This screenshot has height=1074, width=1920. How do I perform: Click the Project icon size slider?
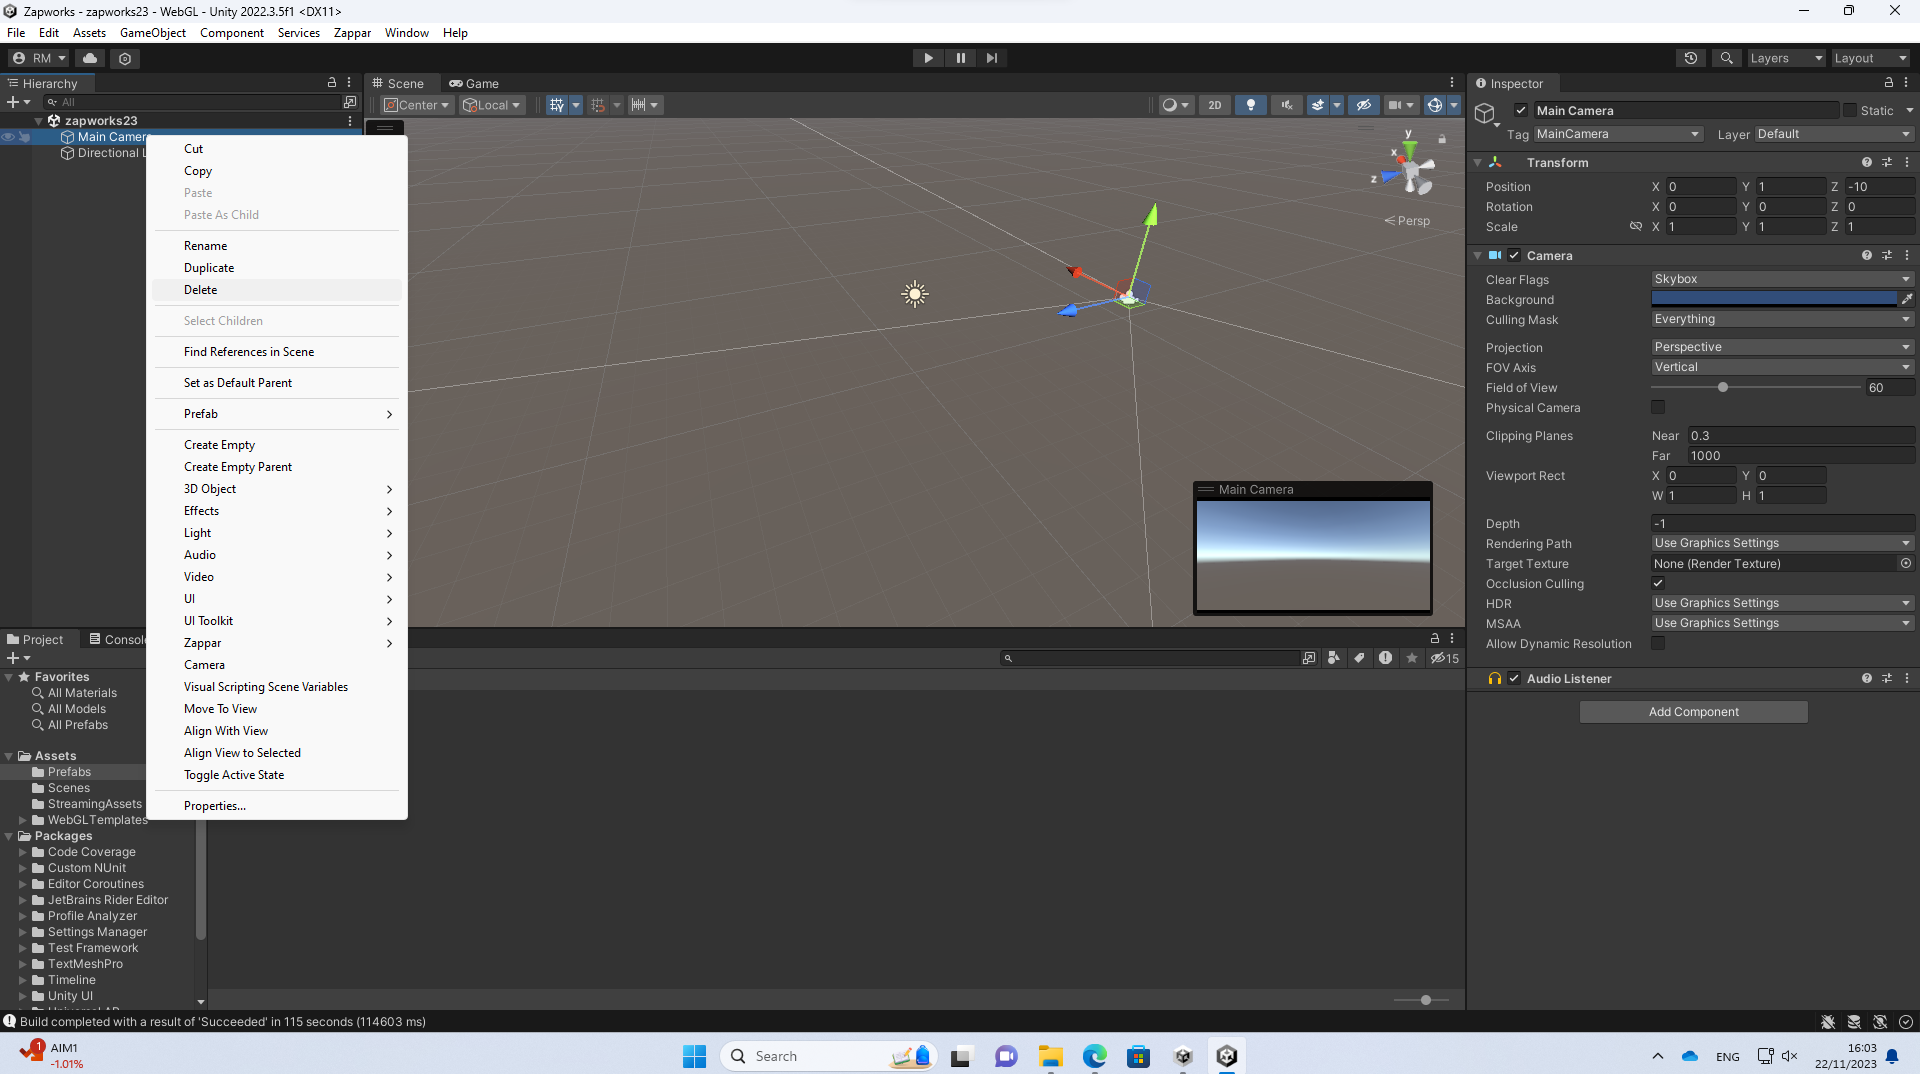(1421, 1000)
